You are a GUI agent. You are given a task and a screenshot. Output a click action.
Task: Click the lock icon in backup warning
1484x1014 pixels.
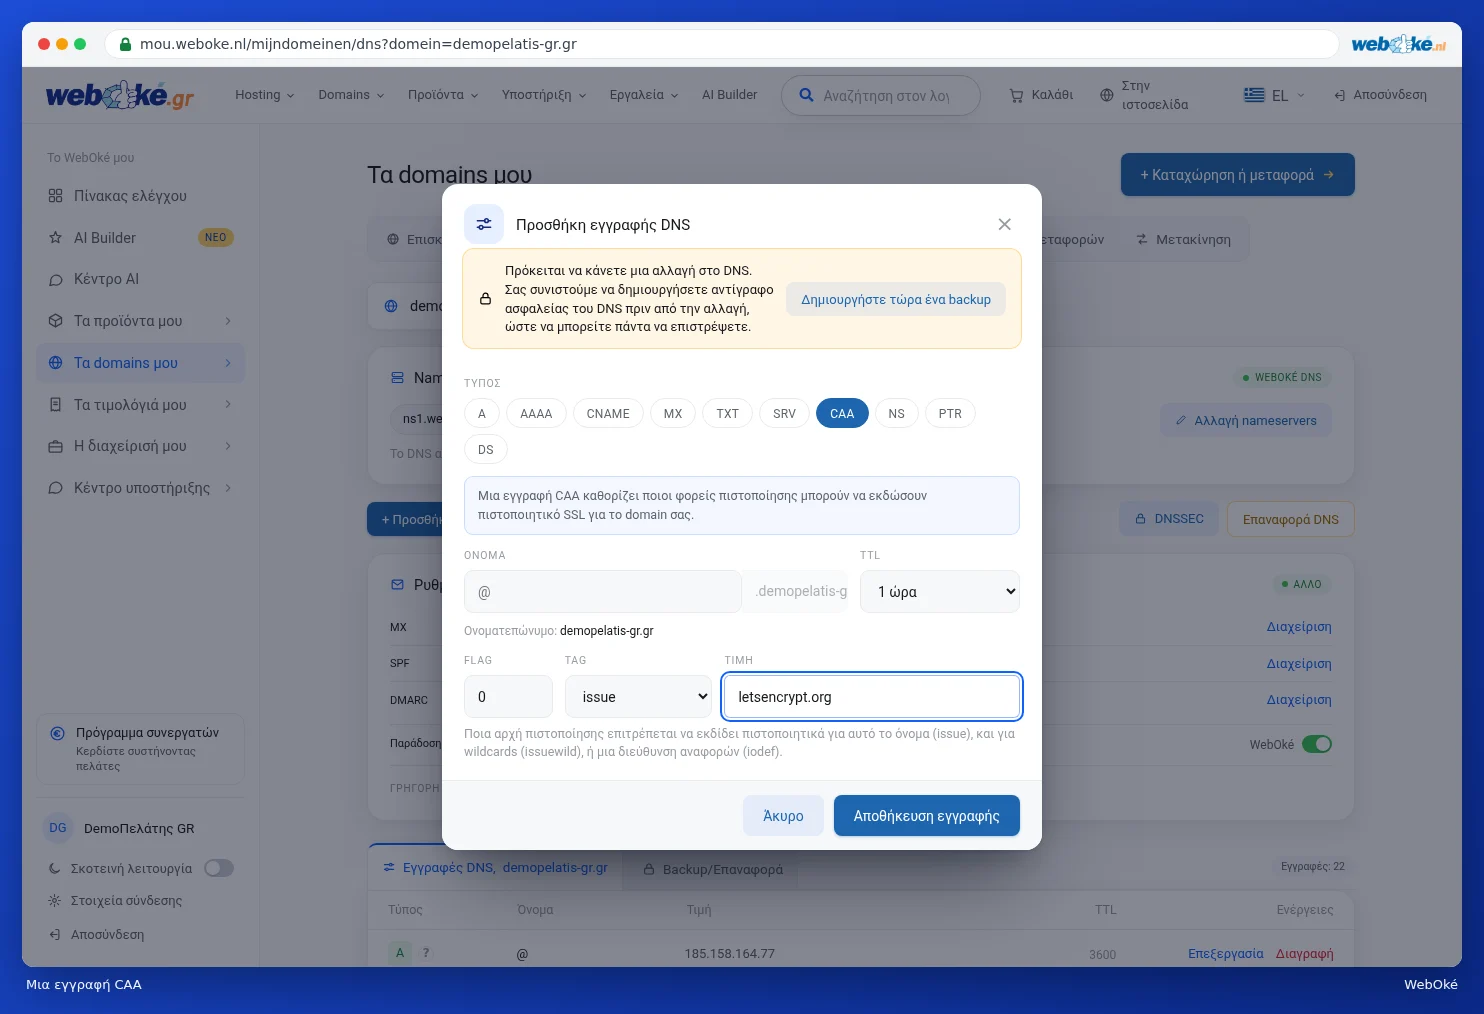point(485,299)
